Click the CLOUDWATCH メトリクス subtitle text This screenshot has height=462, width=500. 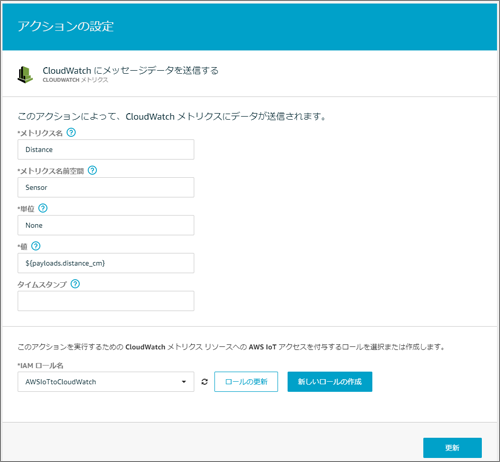pos(75,80)
